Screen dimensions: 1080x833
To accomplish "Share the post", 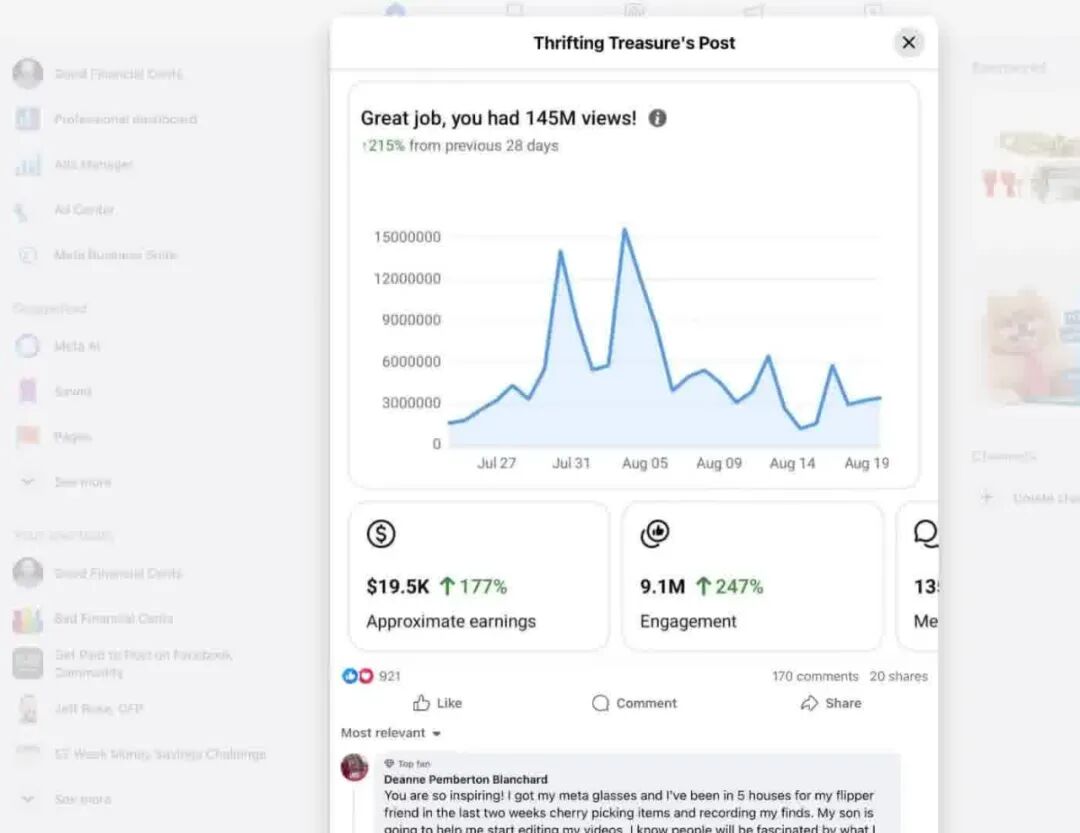I will click(831, 703).
